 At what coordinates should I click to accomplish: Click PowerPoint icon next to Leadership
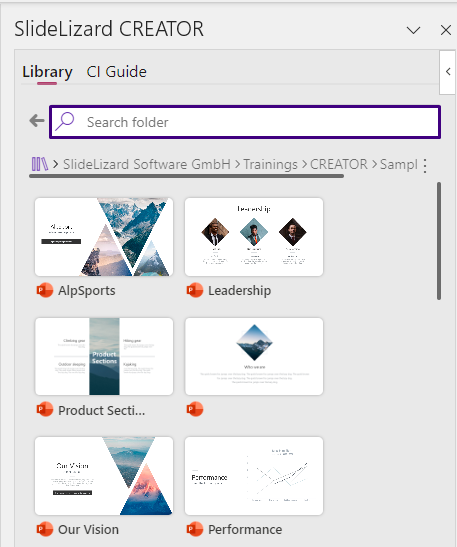click(x=195, y=290)
